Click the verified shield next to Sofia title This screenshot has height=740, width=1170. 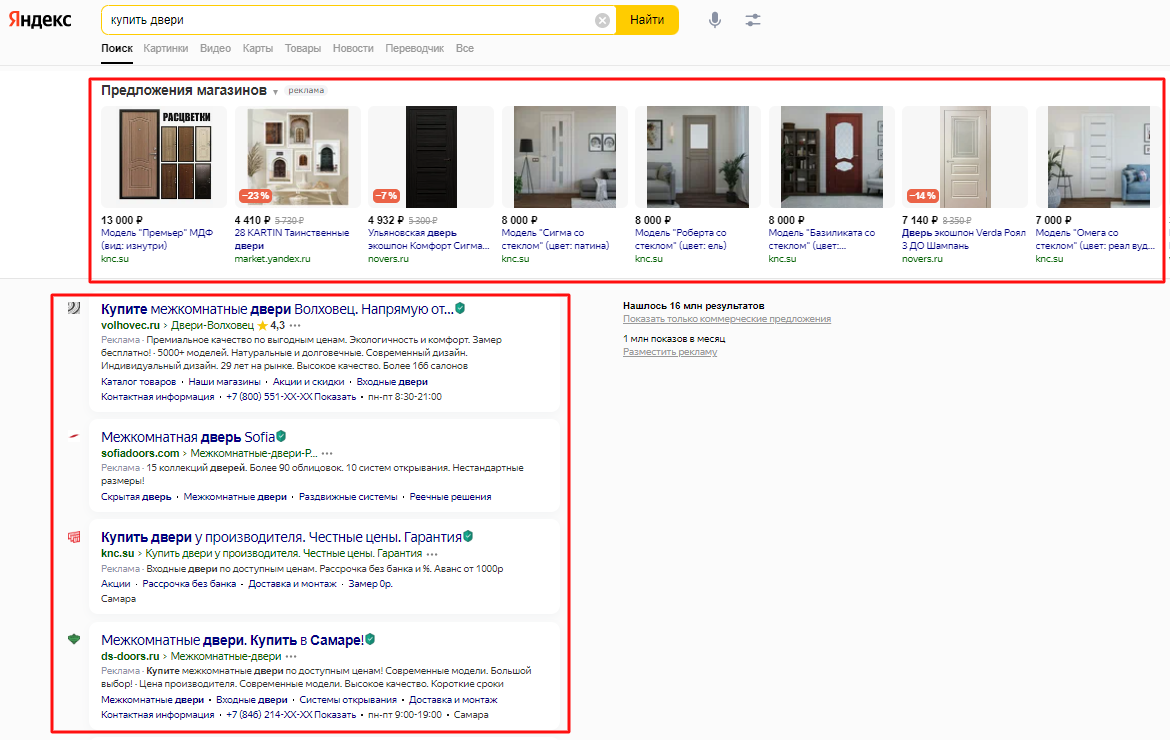click(281, 436)
